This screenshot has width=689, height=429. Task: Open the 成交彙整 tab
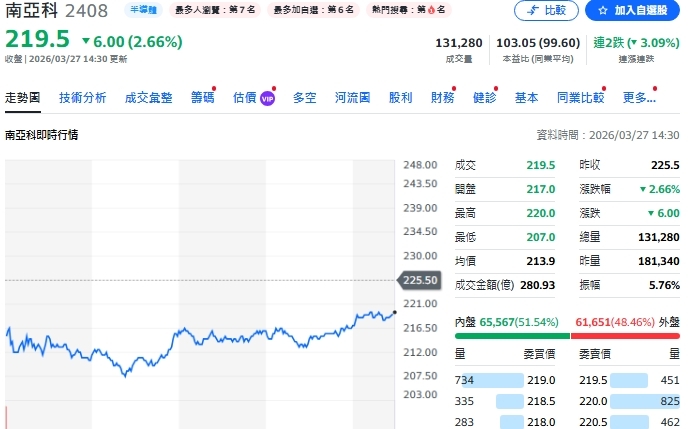148,98
